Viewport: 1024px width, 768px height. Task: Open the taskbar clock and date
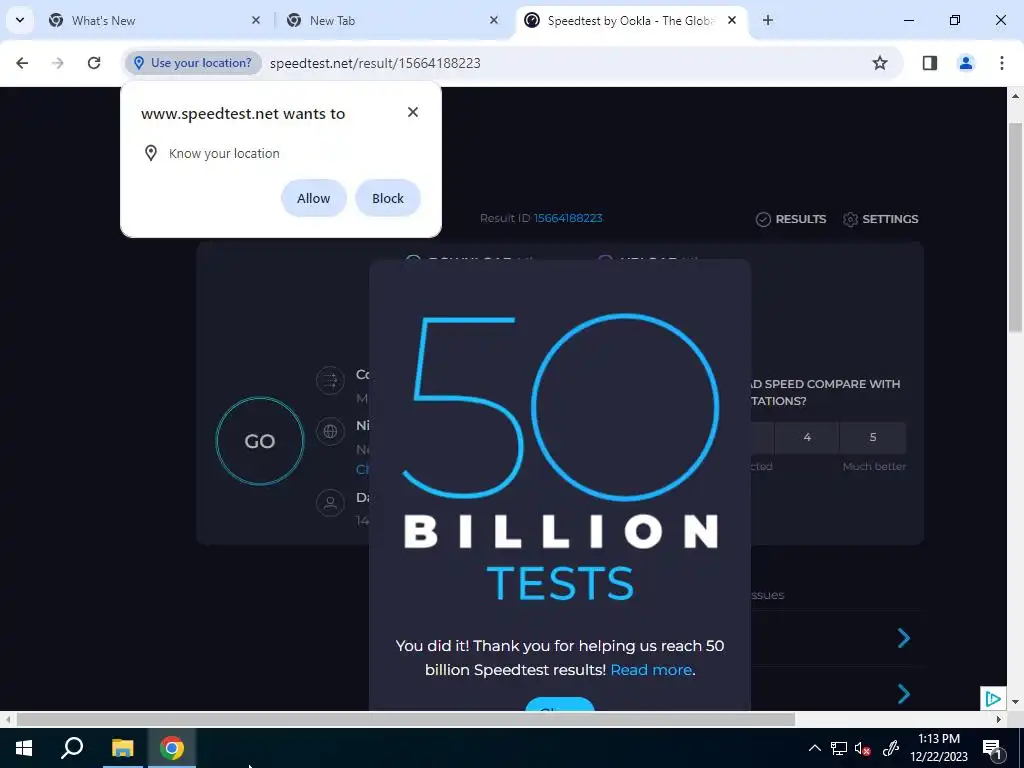(x=939, y=748)
